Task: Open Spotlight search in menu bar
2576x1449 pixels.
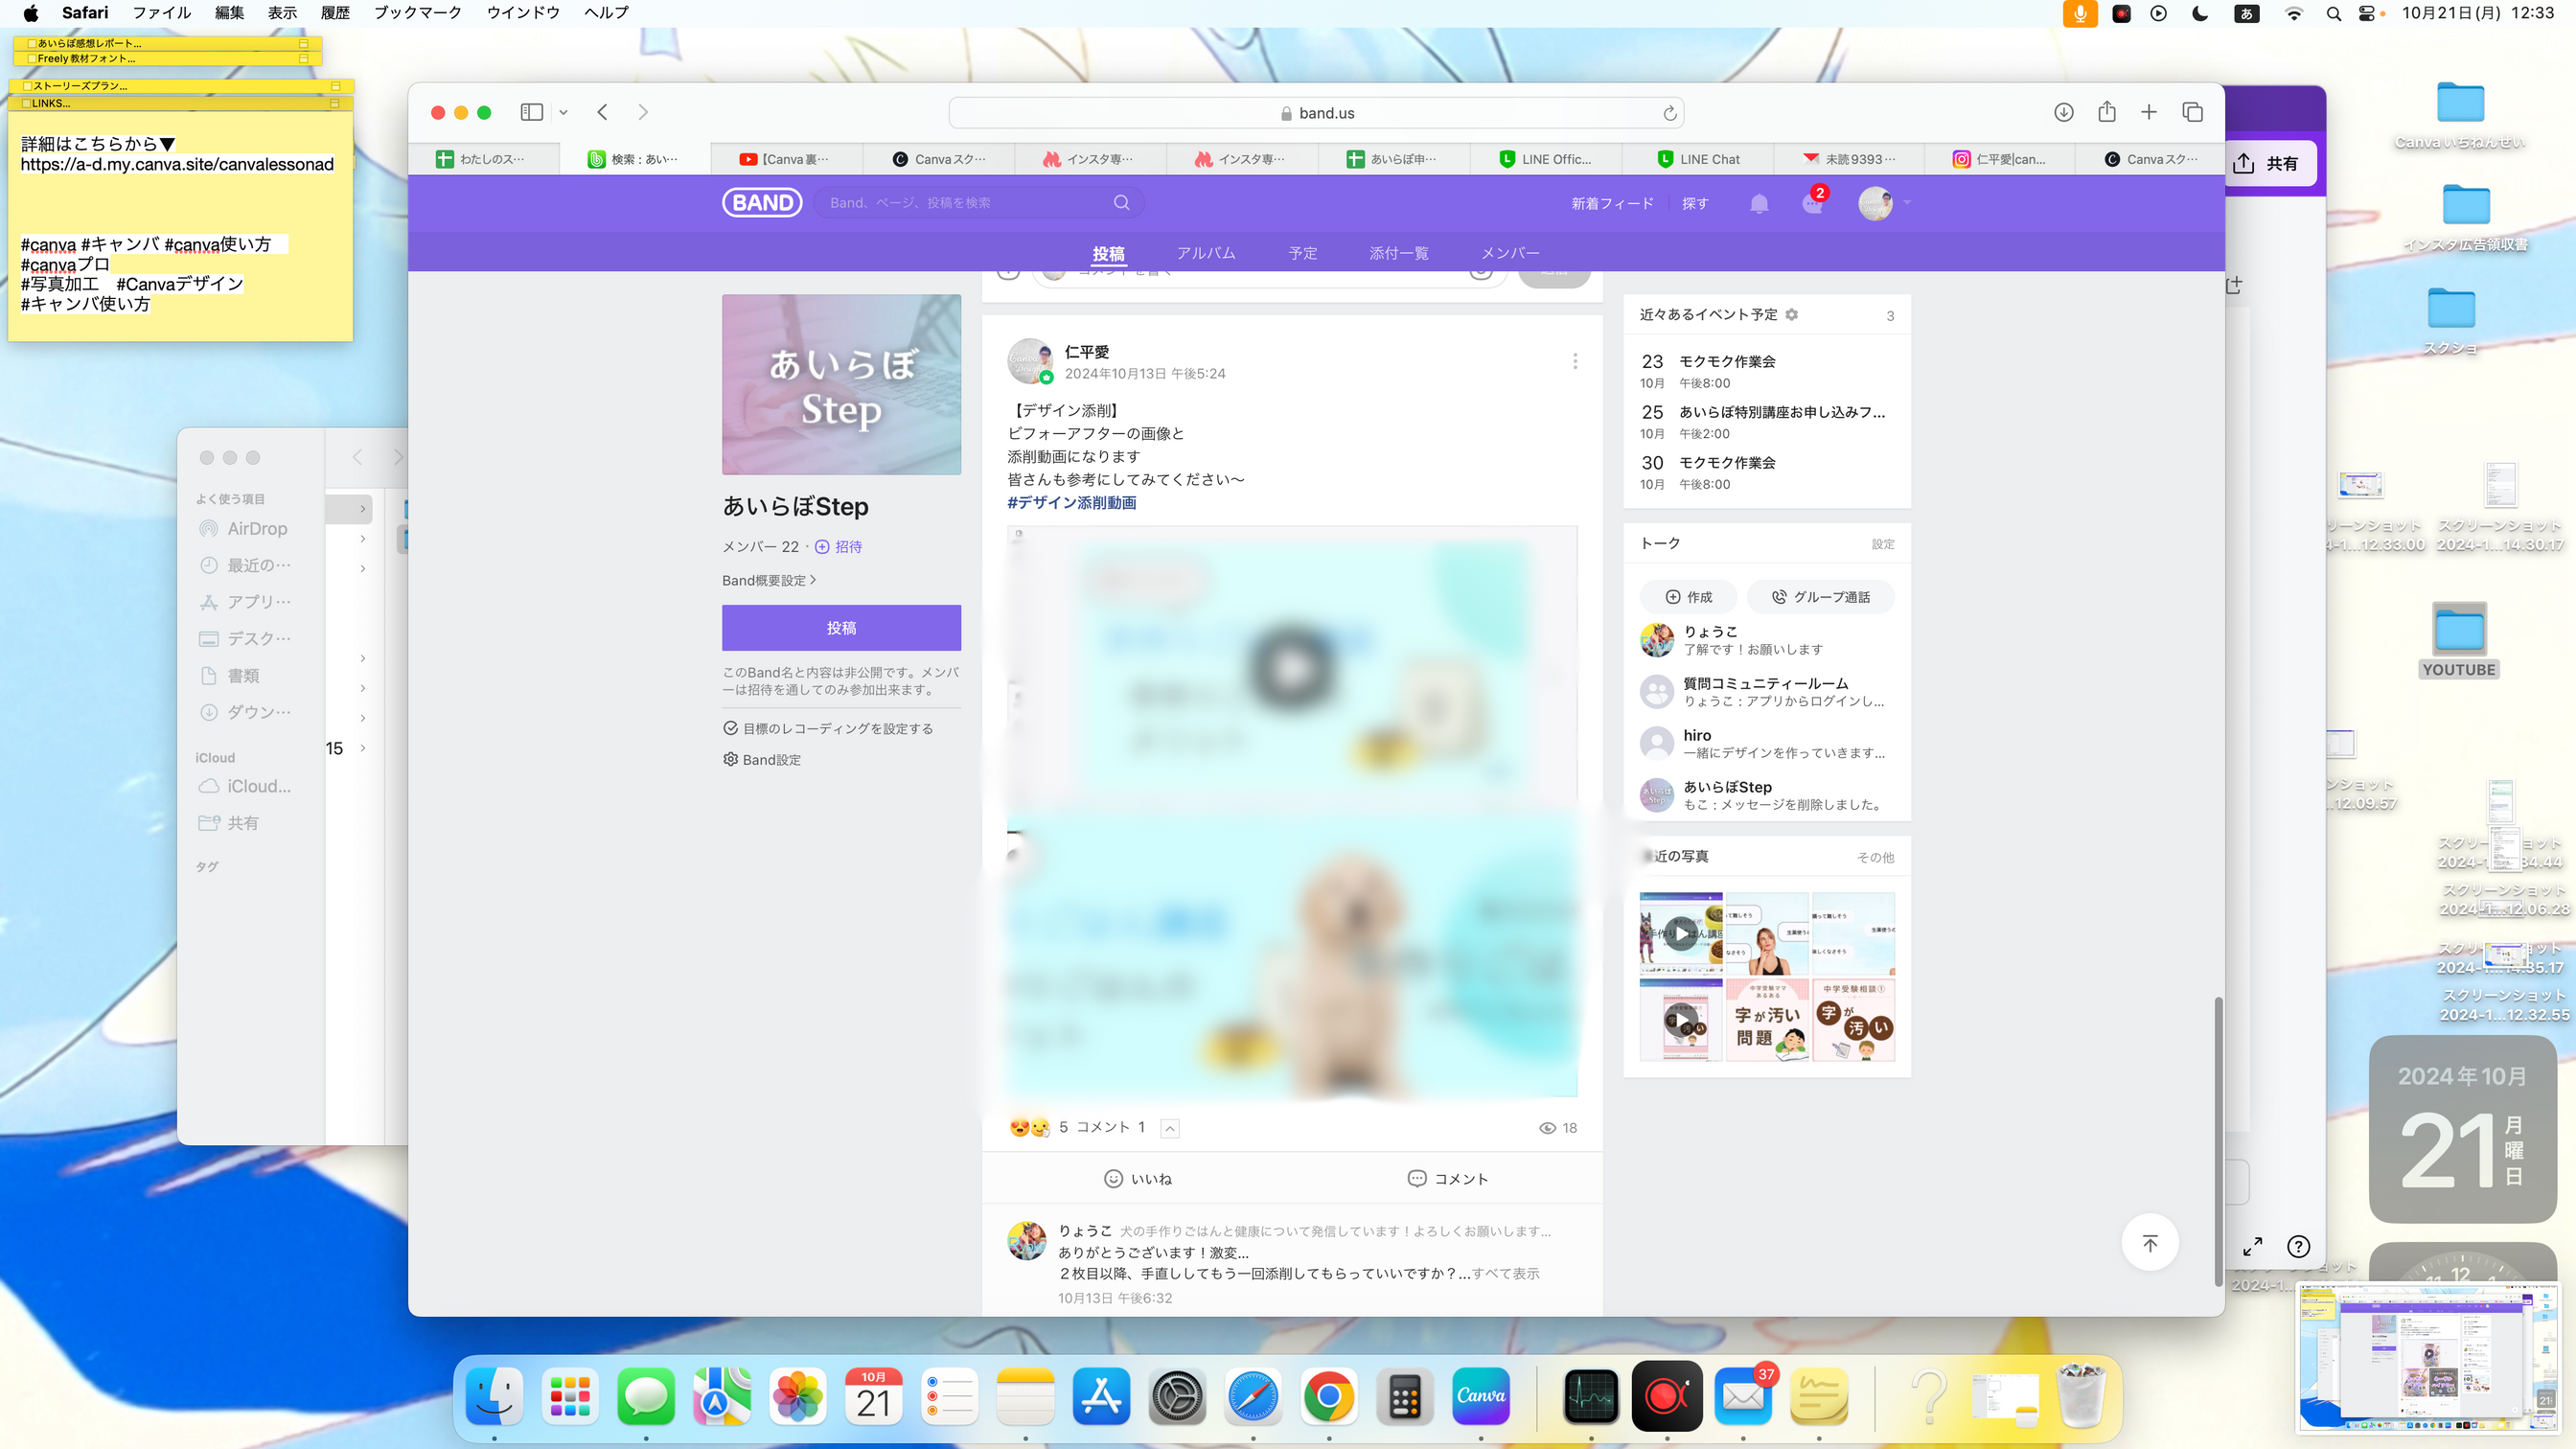Action: pos(2333,13)
